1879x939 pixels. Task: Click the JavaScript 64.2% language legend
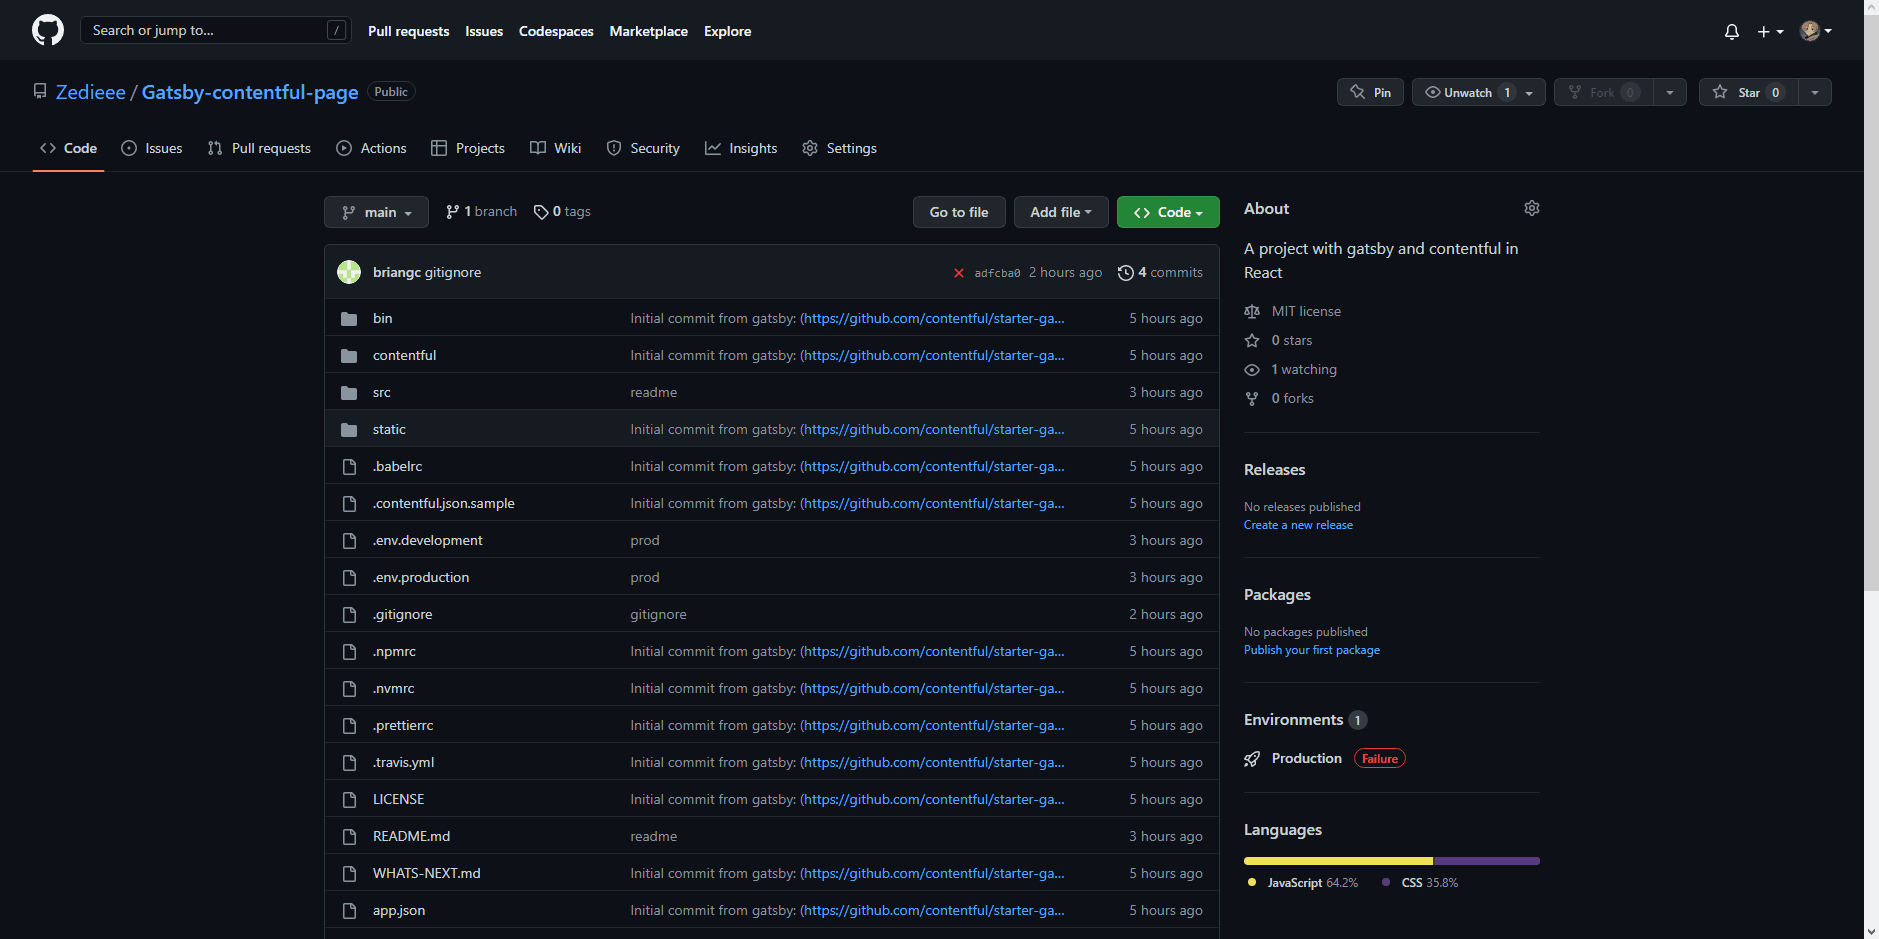tap(1303, 883)
